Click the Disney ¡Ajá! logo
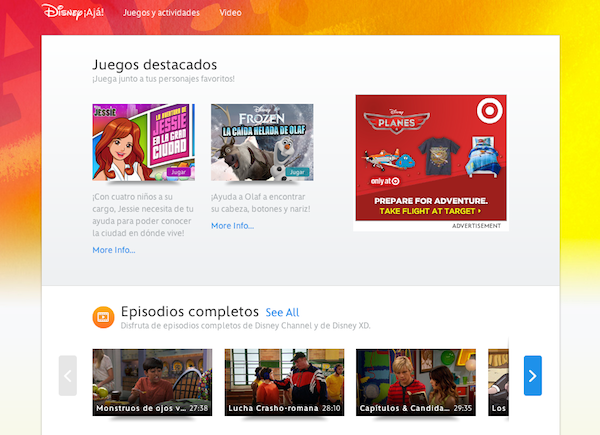 76,13
